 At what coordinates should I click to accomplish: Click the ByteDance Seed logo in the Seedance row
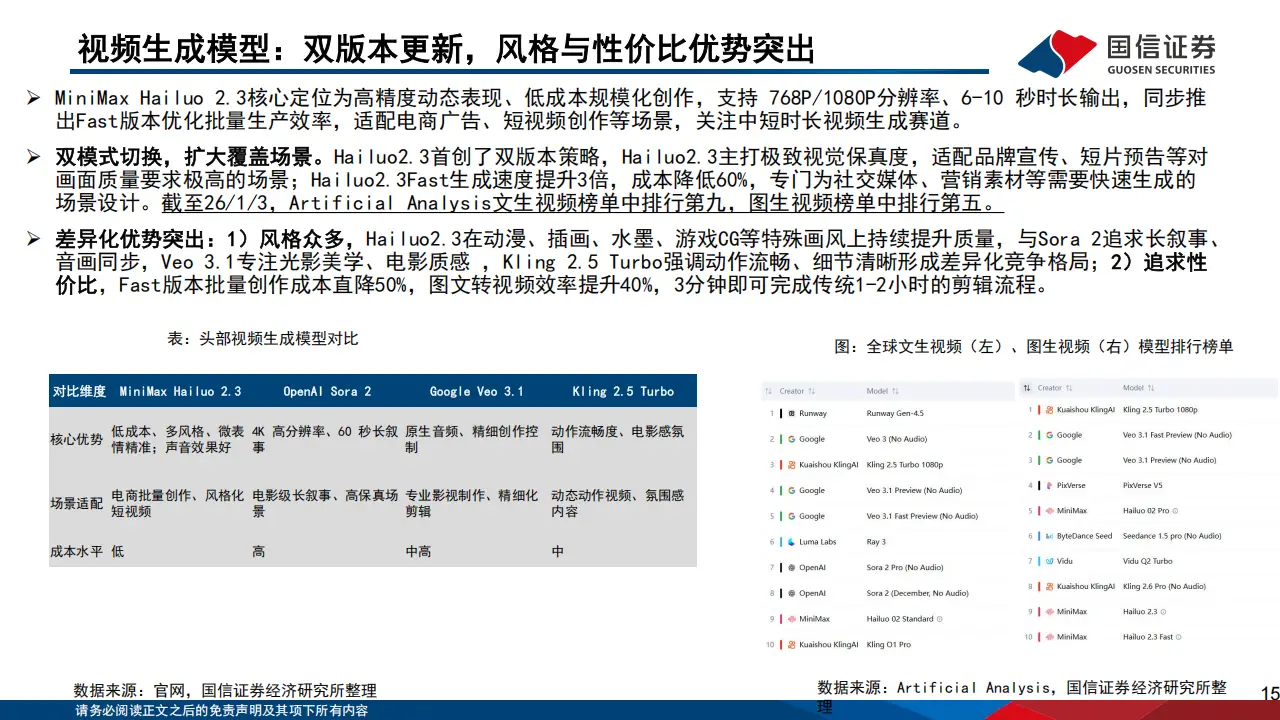click(x=1048, y=536)
